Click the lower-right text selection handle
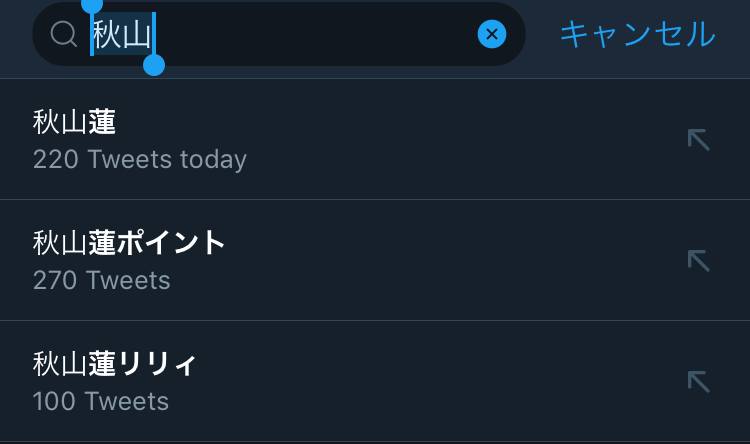The height and width of the screenshot is (444, 750). click(154, 65)
